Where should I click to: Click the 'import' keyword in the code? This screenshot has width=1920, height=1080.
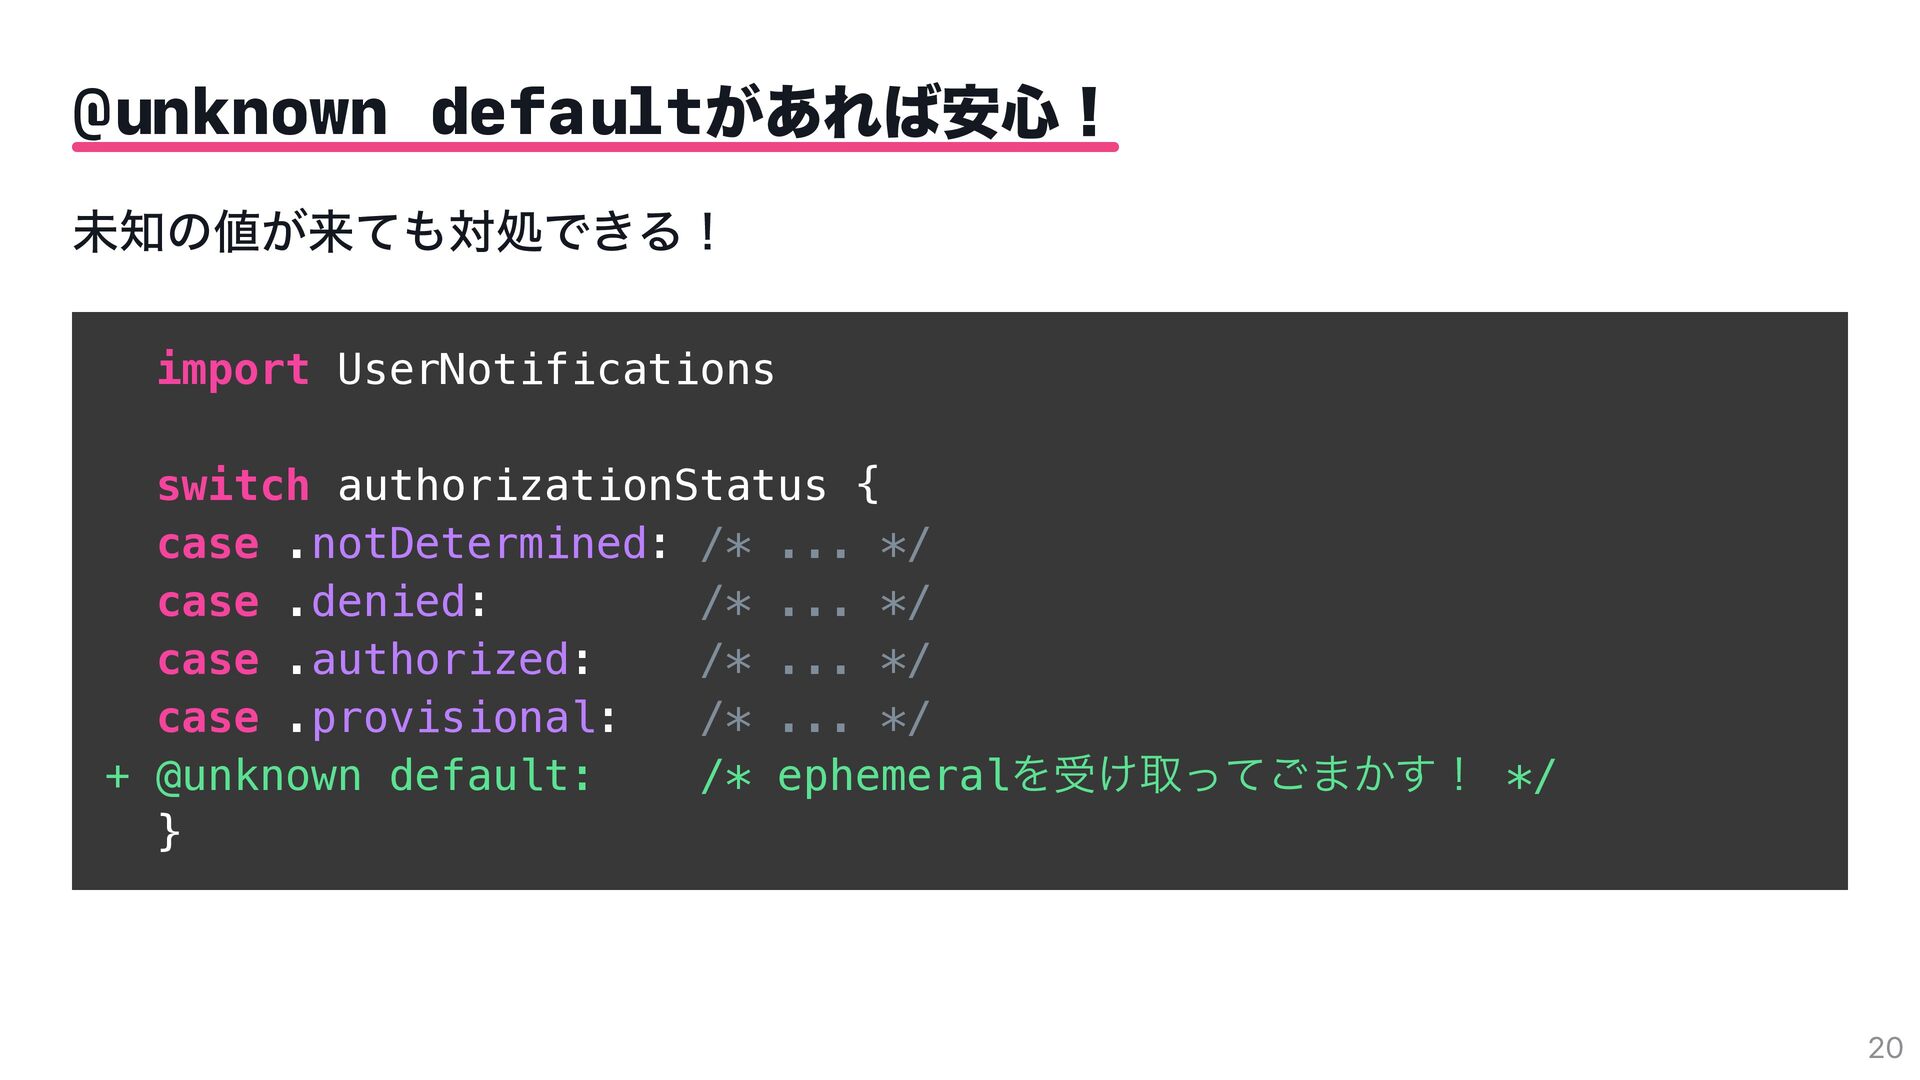tap(233, 371)
